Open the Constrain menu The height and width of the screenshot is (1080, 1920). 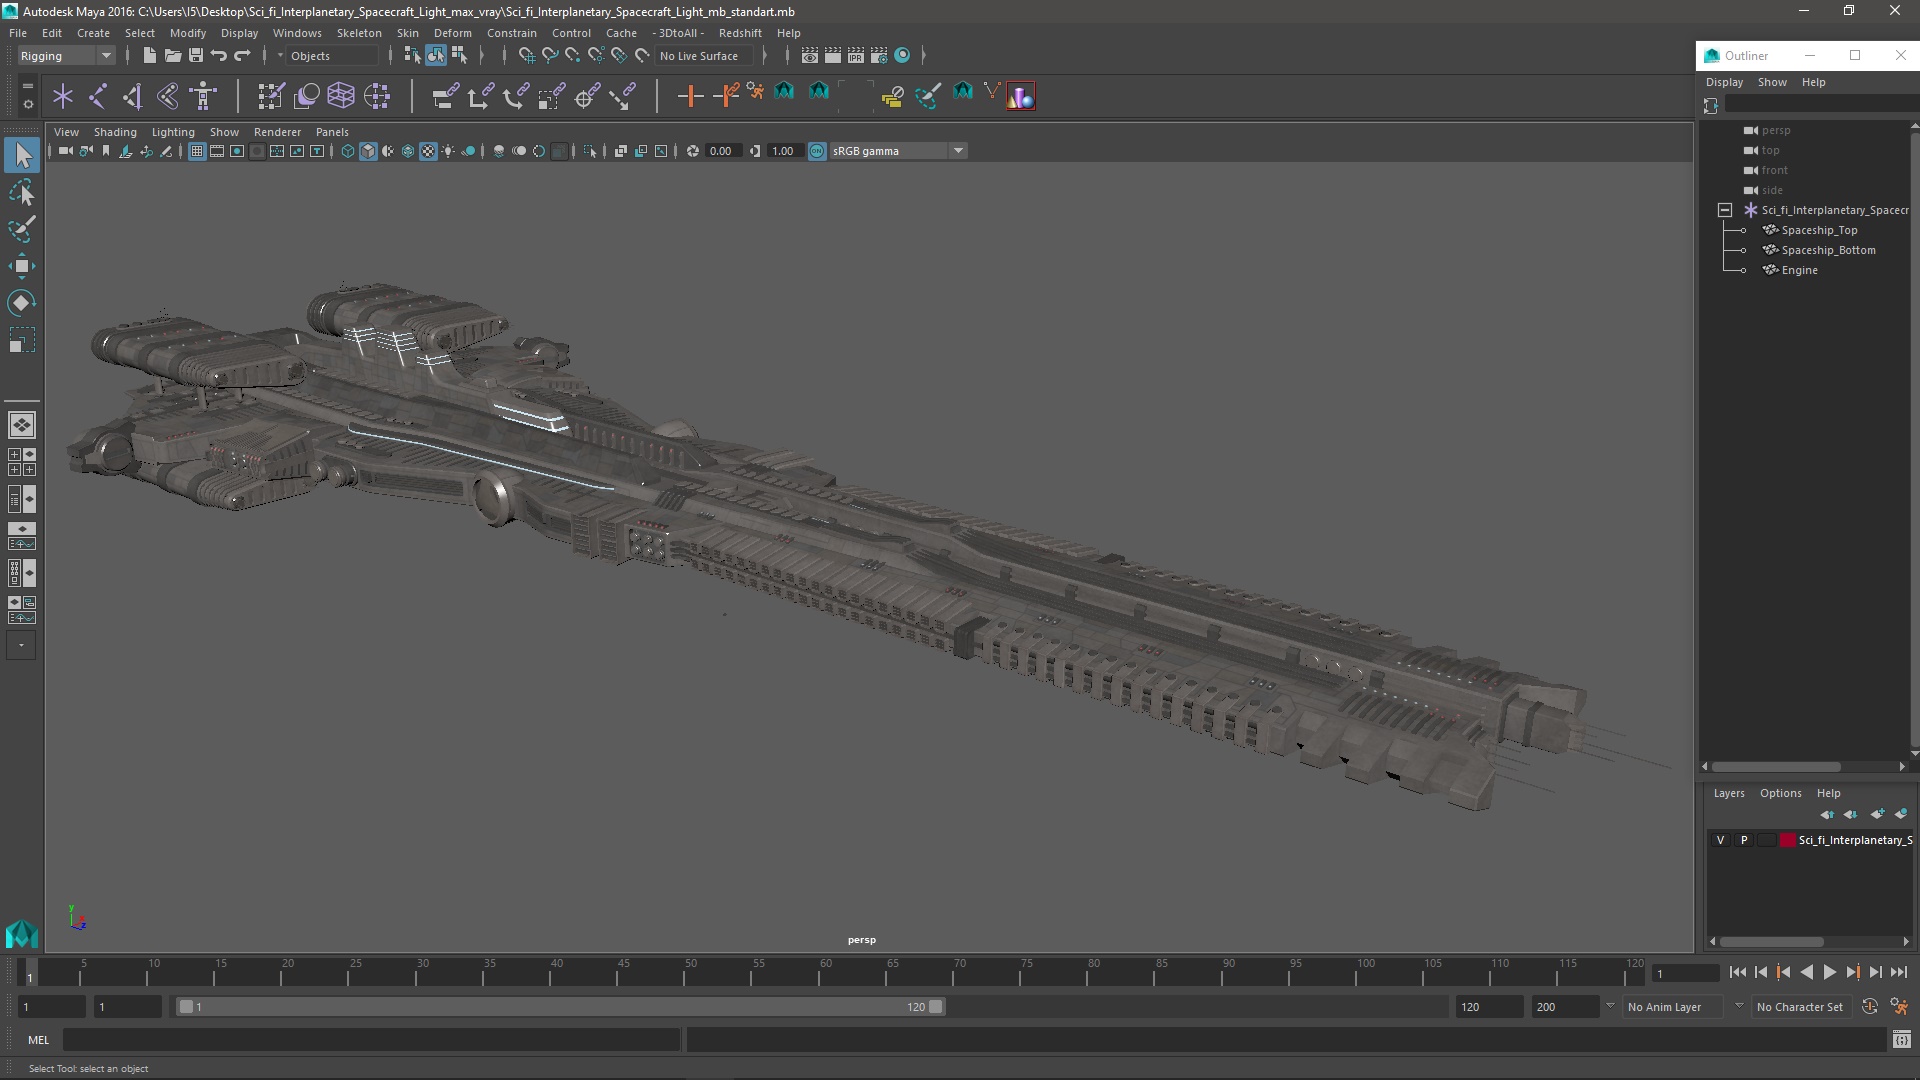[x=512, y=33]
